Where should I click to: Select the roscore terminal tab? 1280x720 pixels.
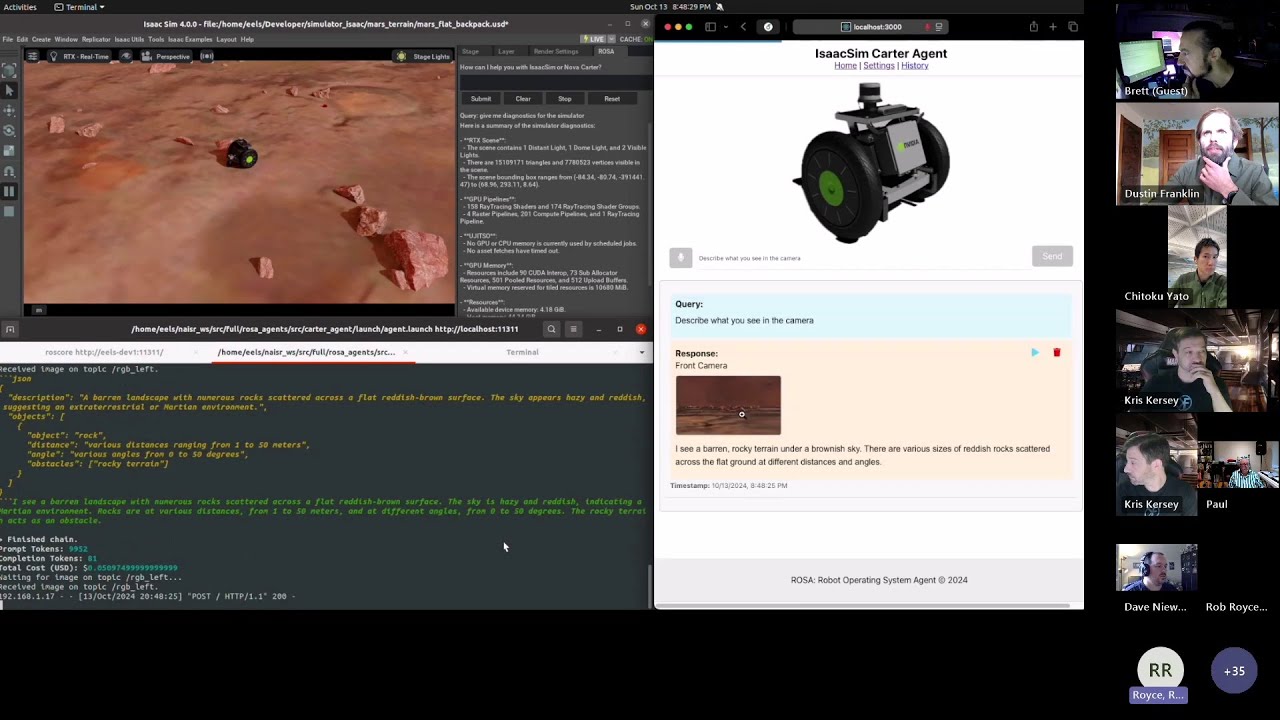(x=104, y=352)
